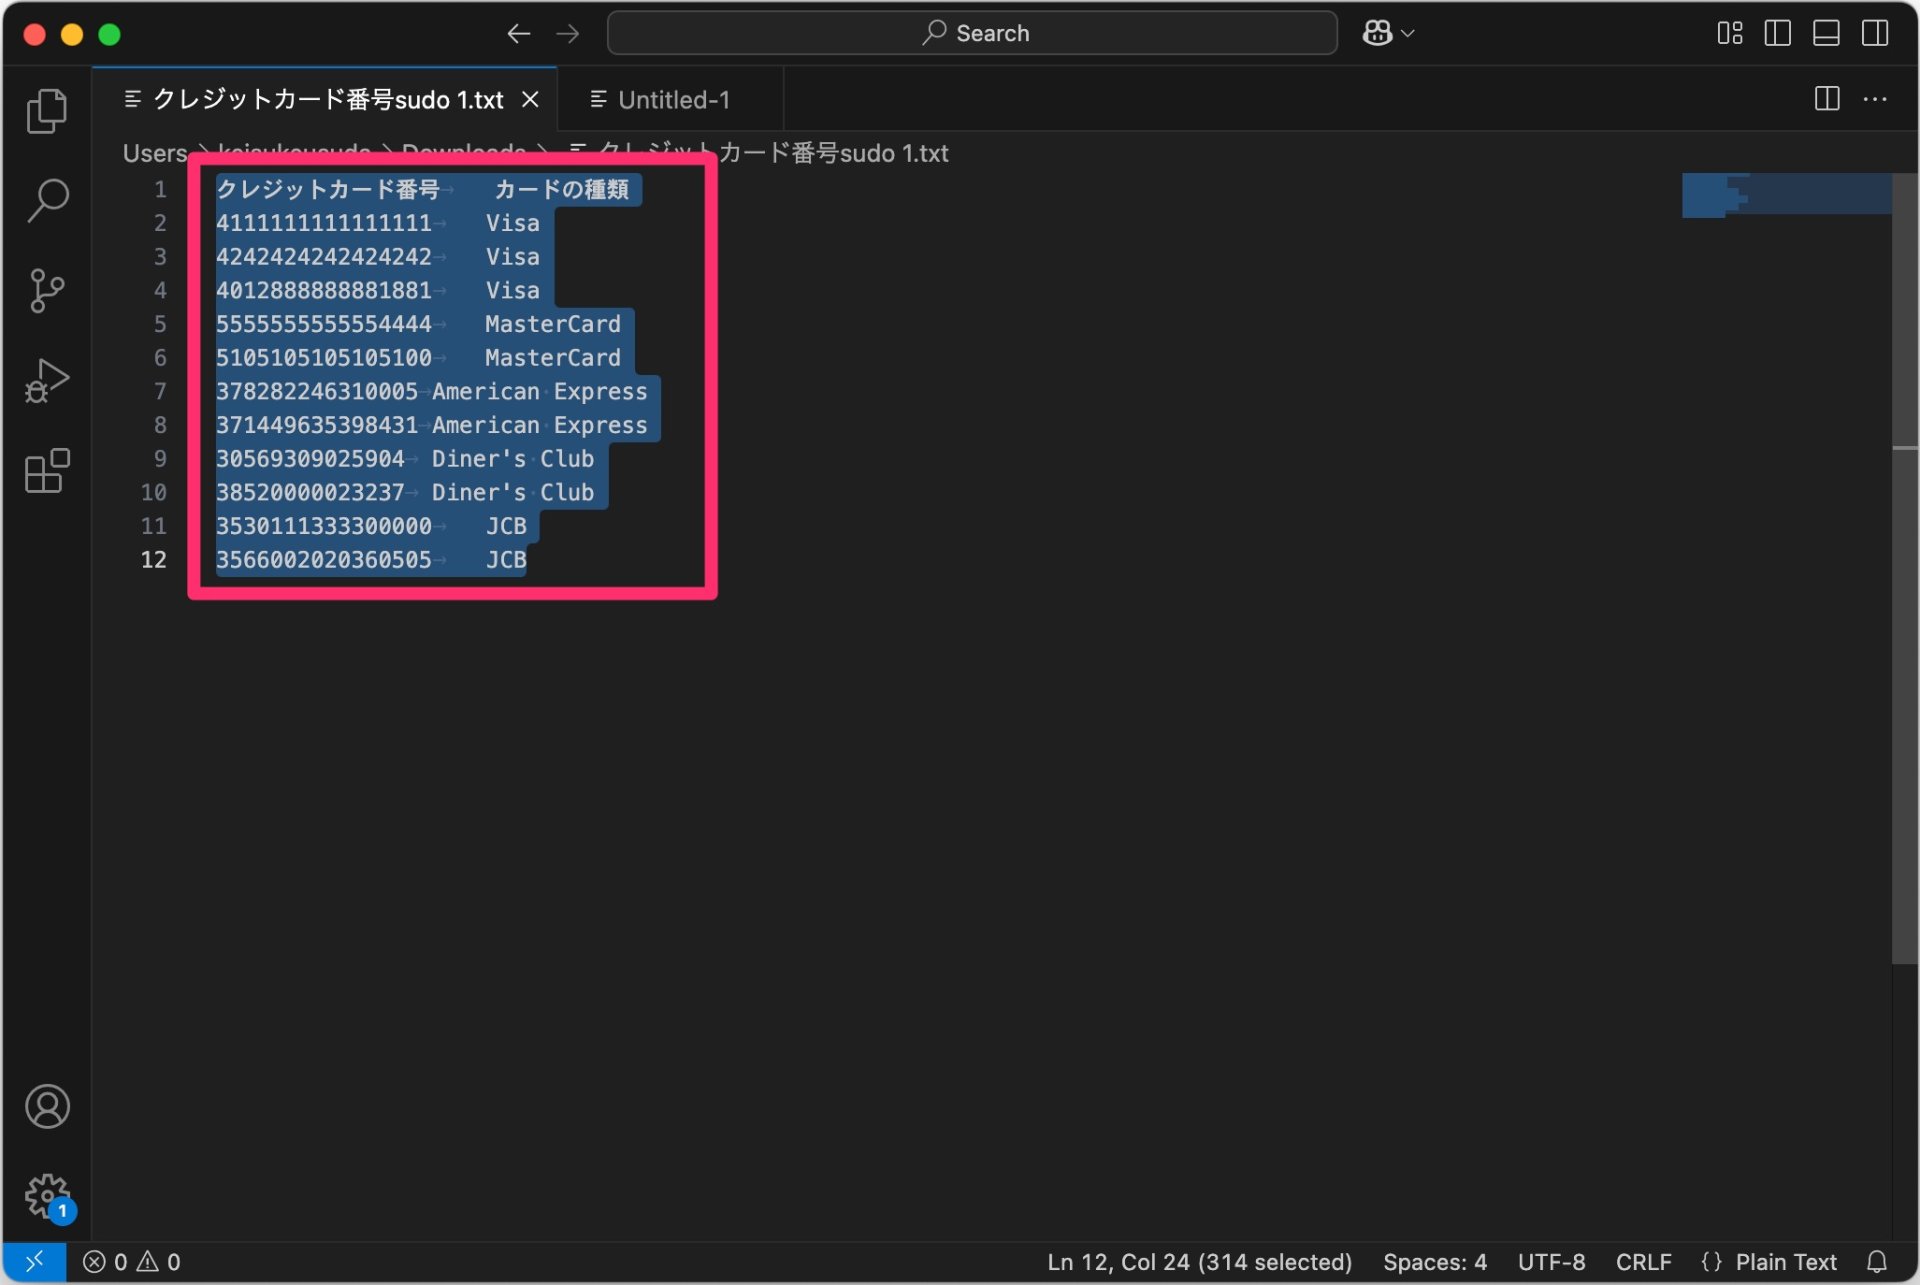
Task: Click the remote connection indicator in status bar
Action: [33, 1262]
